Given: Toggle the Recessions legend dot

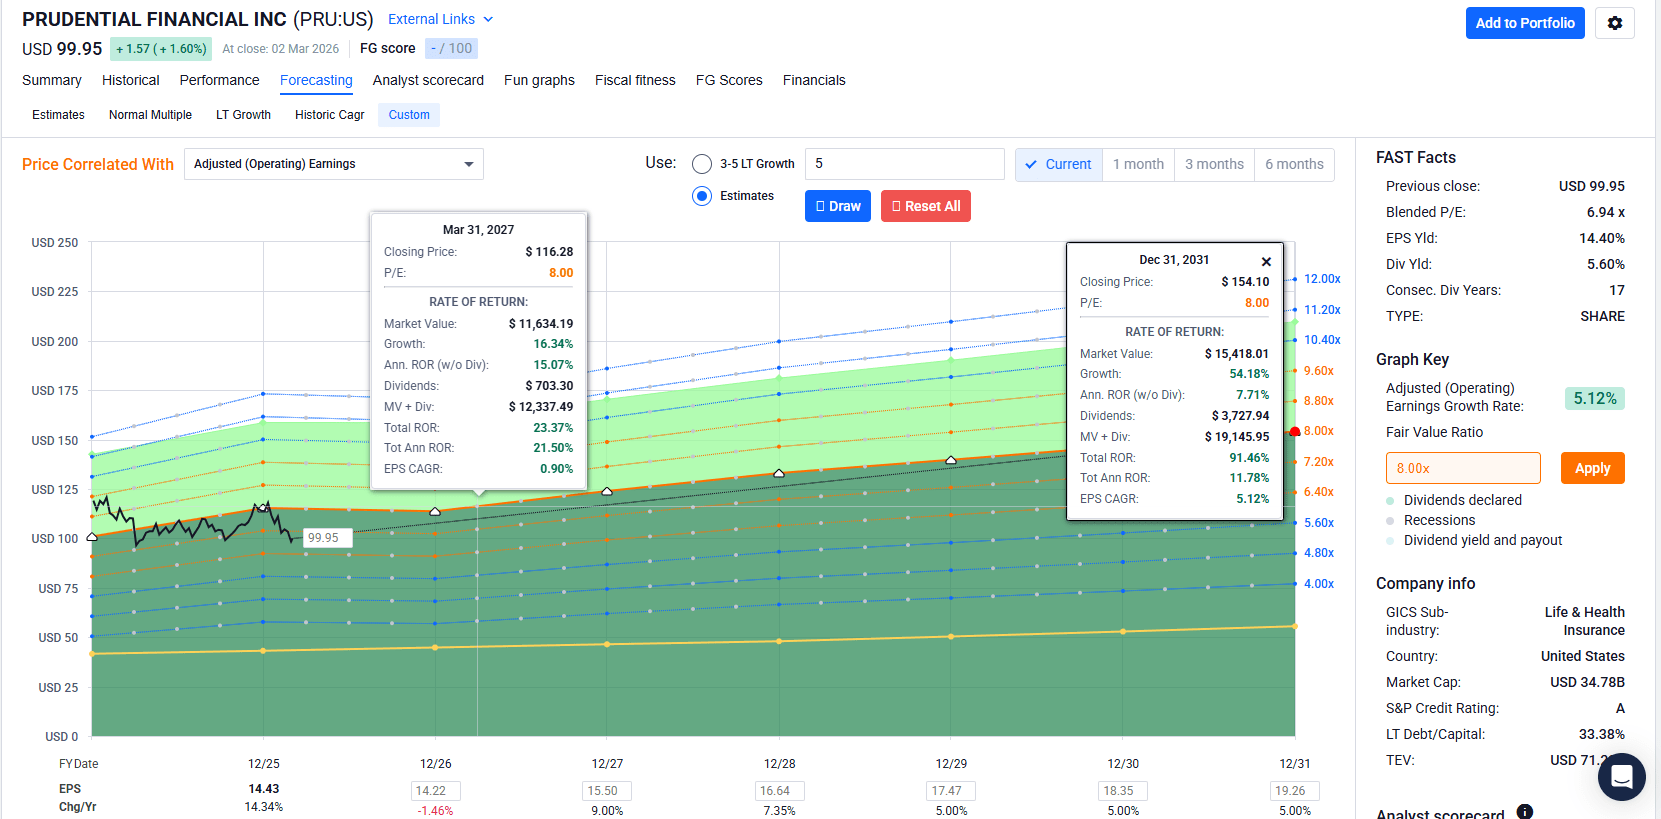Looking at the screenshot, I should (x=1390, y=520).
